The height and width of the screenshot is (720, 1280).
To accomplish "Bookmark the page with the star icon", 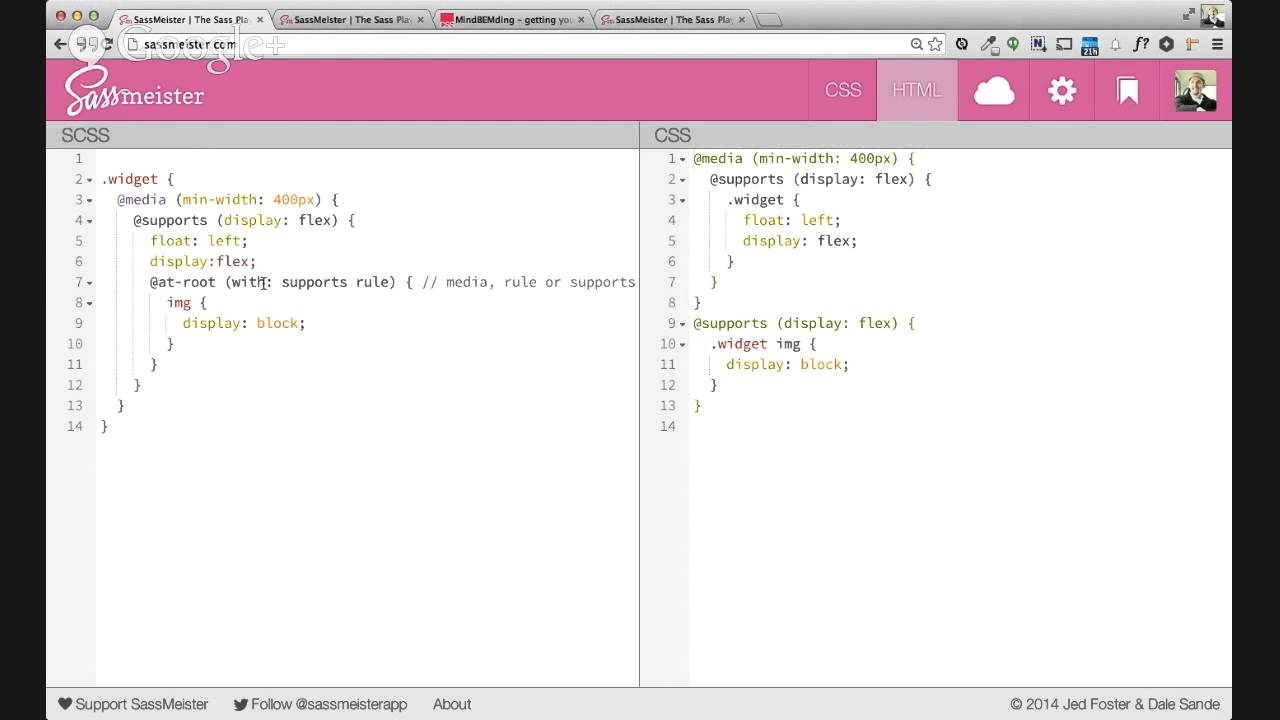I will click(x=935, y=44).
